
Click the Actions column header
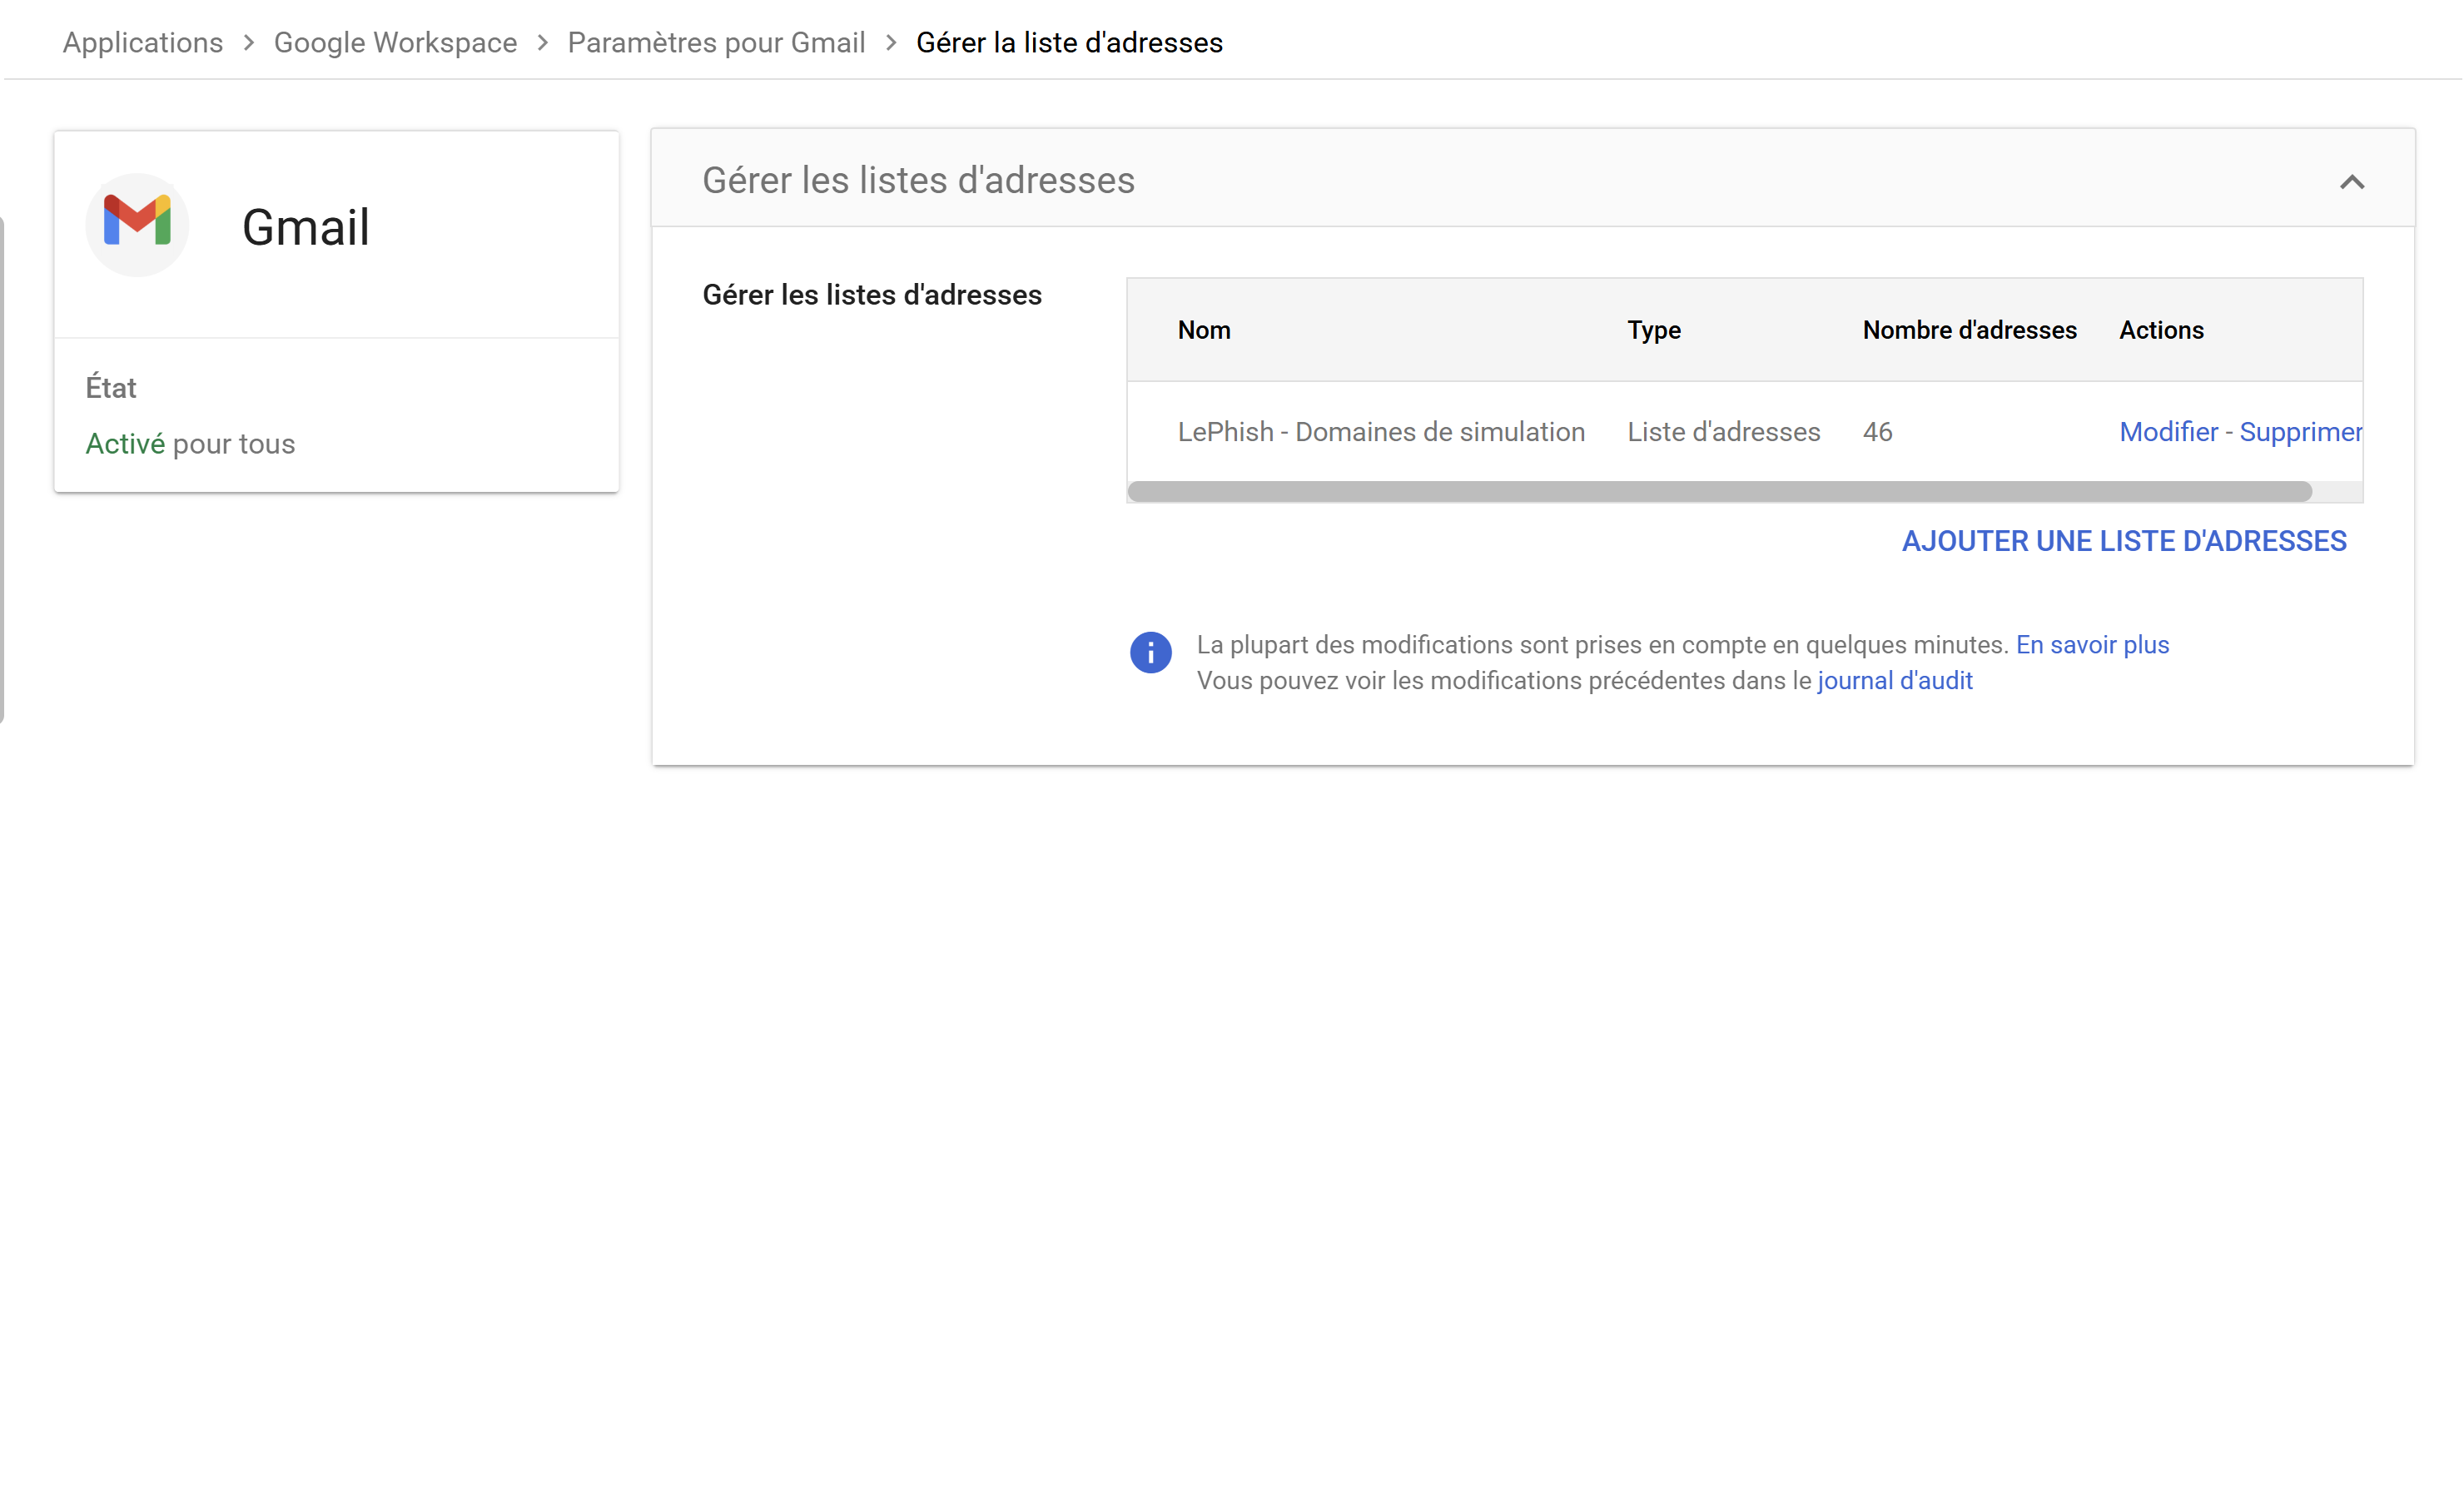pos(2161,329)
